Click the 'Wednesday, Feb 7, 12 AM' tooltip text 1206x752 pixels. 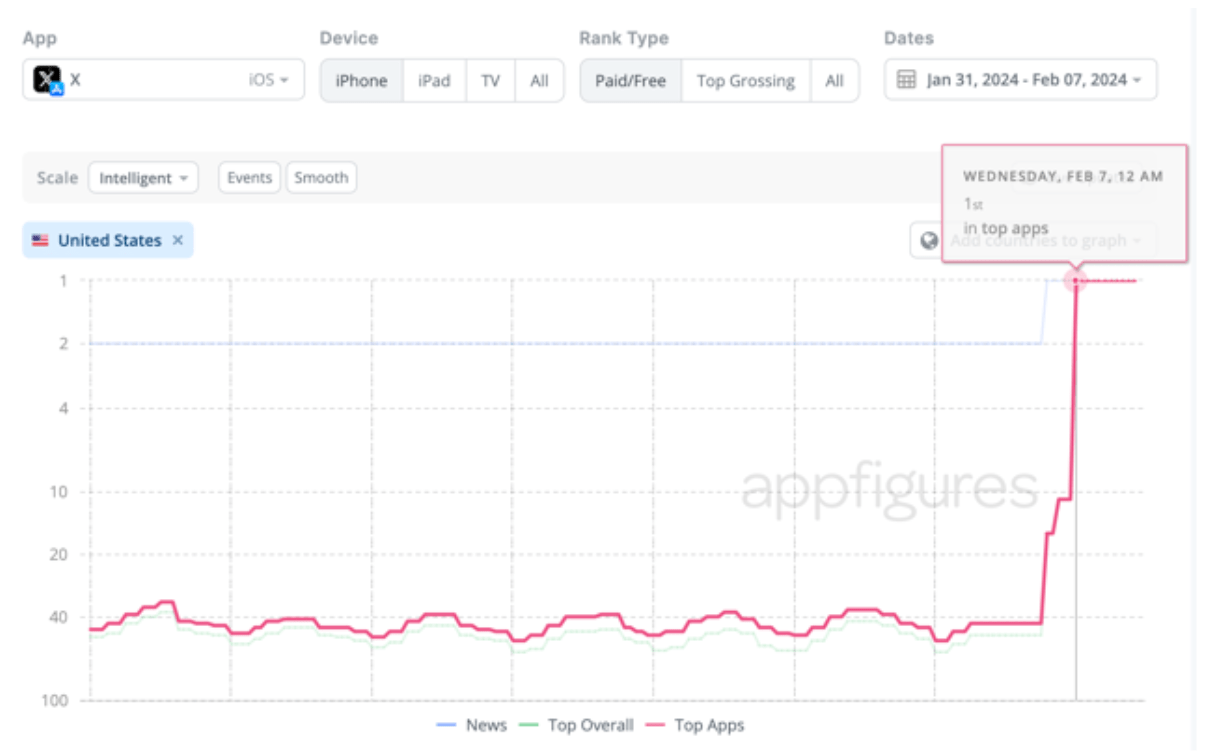pos(1063,176)
